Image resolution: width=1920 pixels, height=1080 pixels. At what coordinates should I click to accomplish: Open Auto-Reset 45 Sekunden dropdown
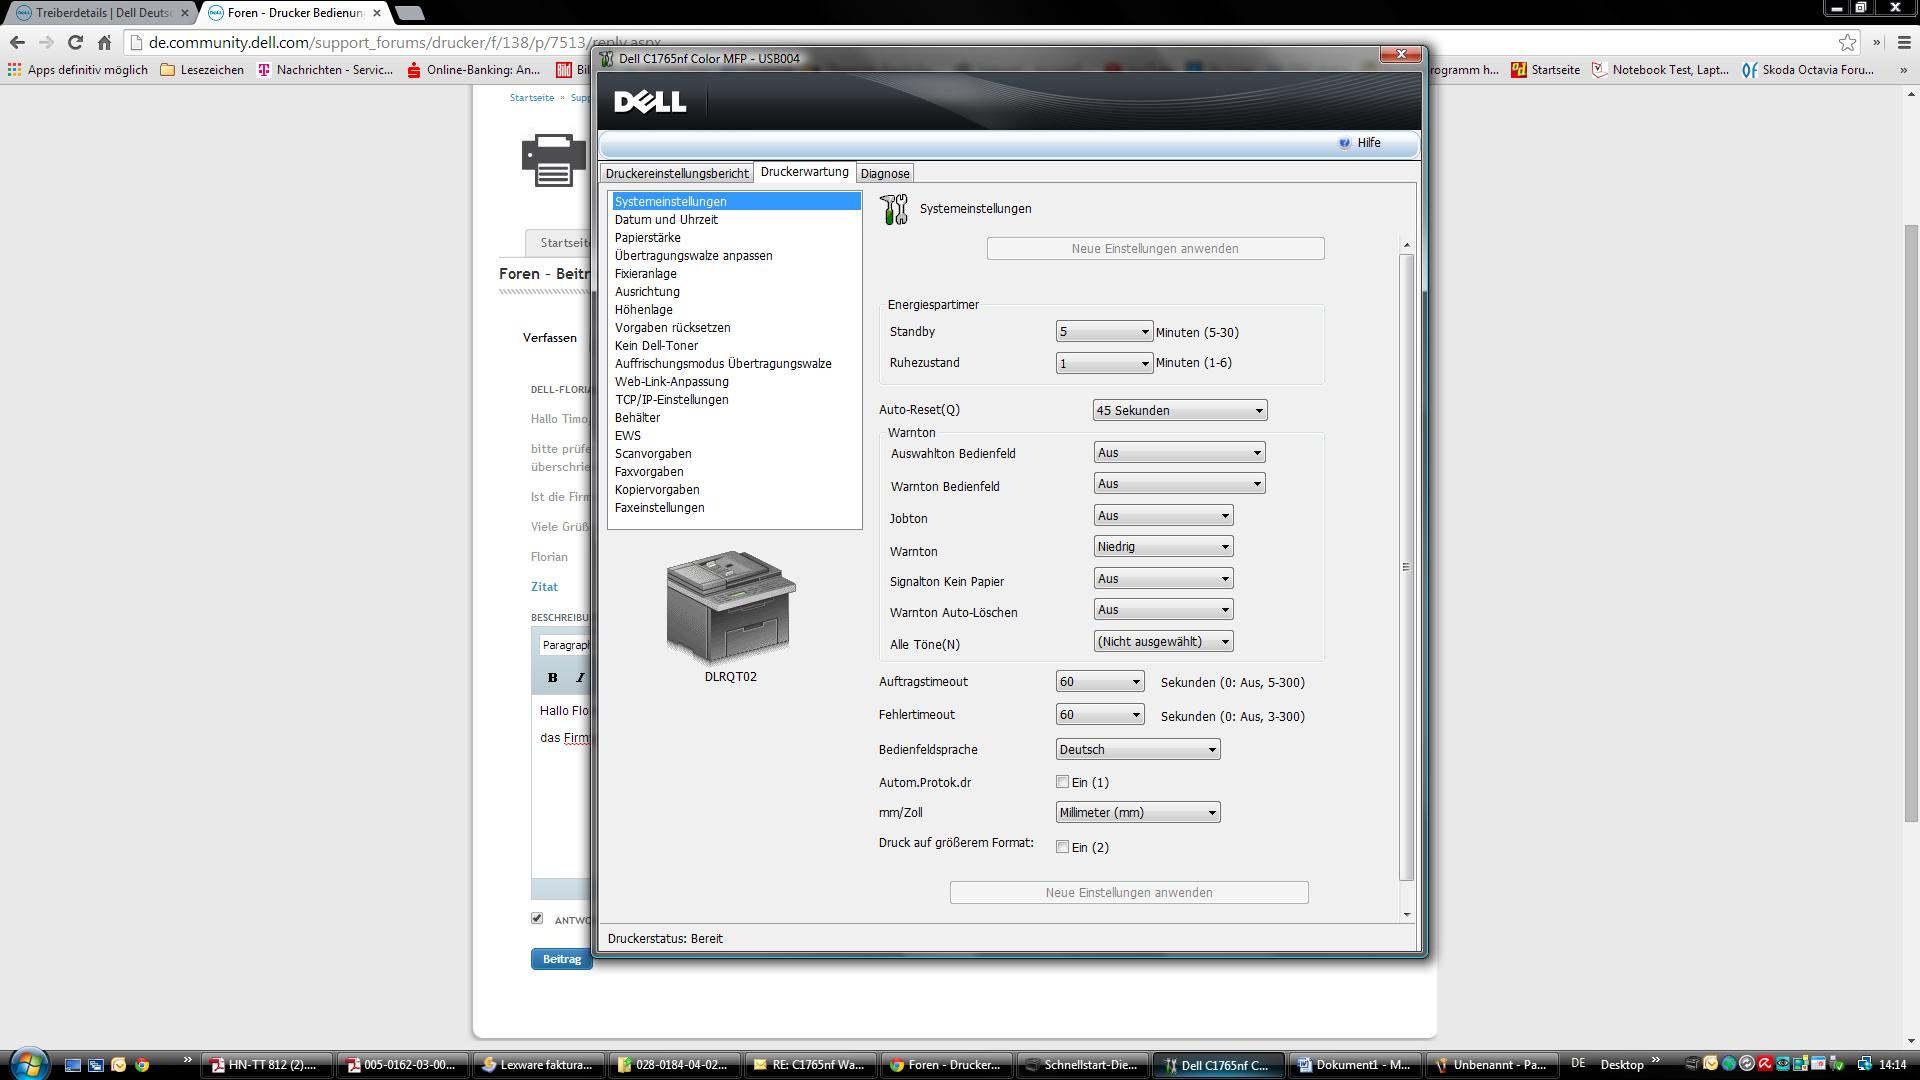(1180, 410)
